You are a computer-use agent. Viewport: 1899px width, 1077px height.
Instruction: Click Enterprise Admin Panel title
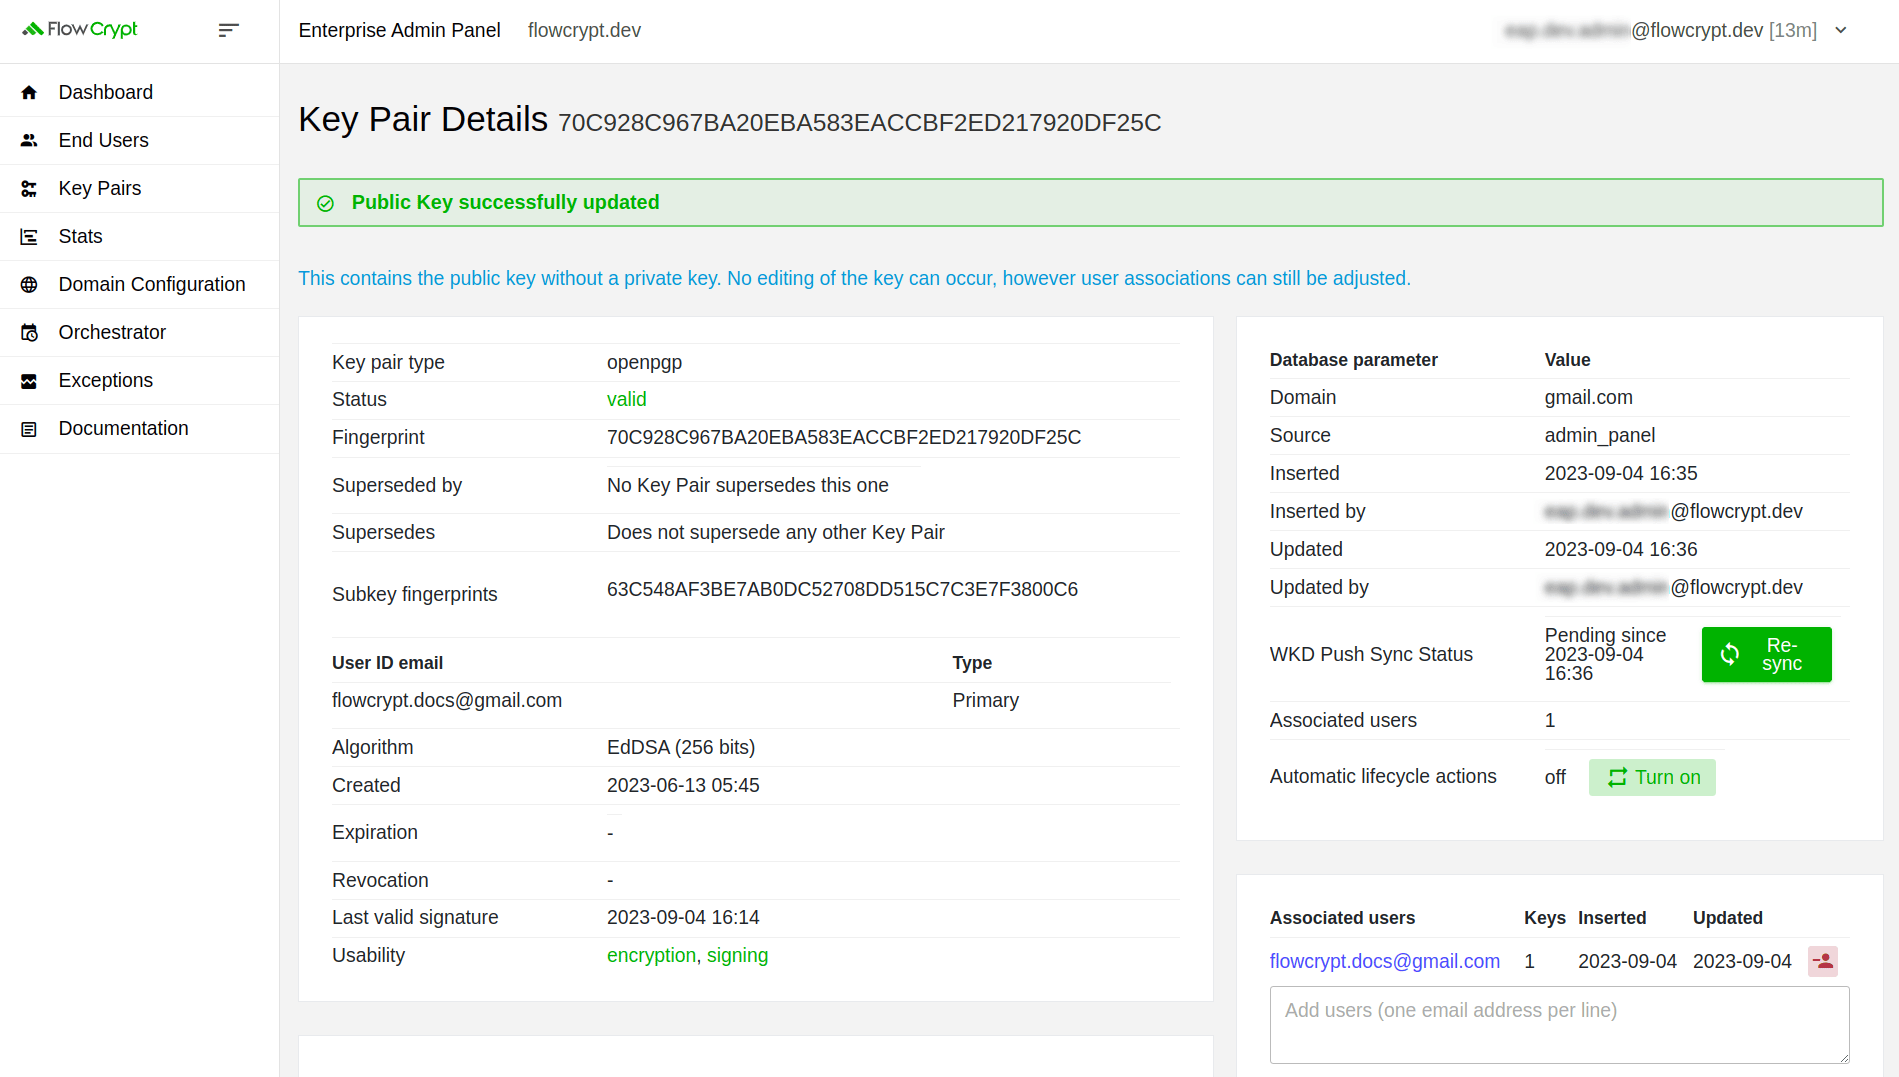399,30
